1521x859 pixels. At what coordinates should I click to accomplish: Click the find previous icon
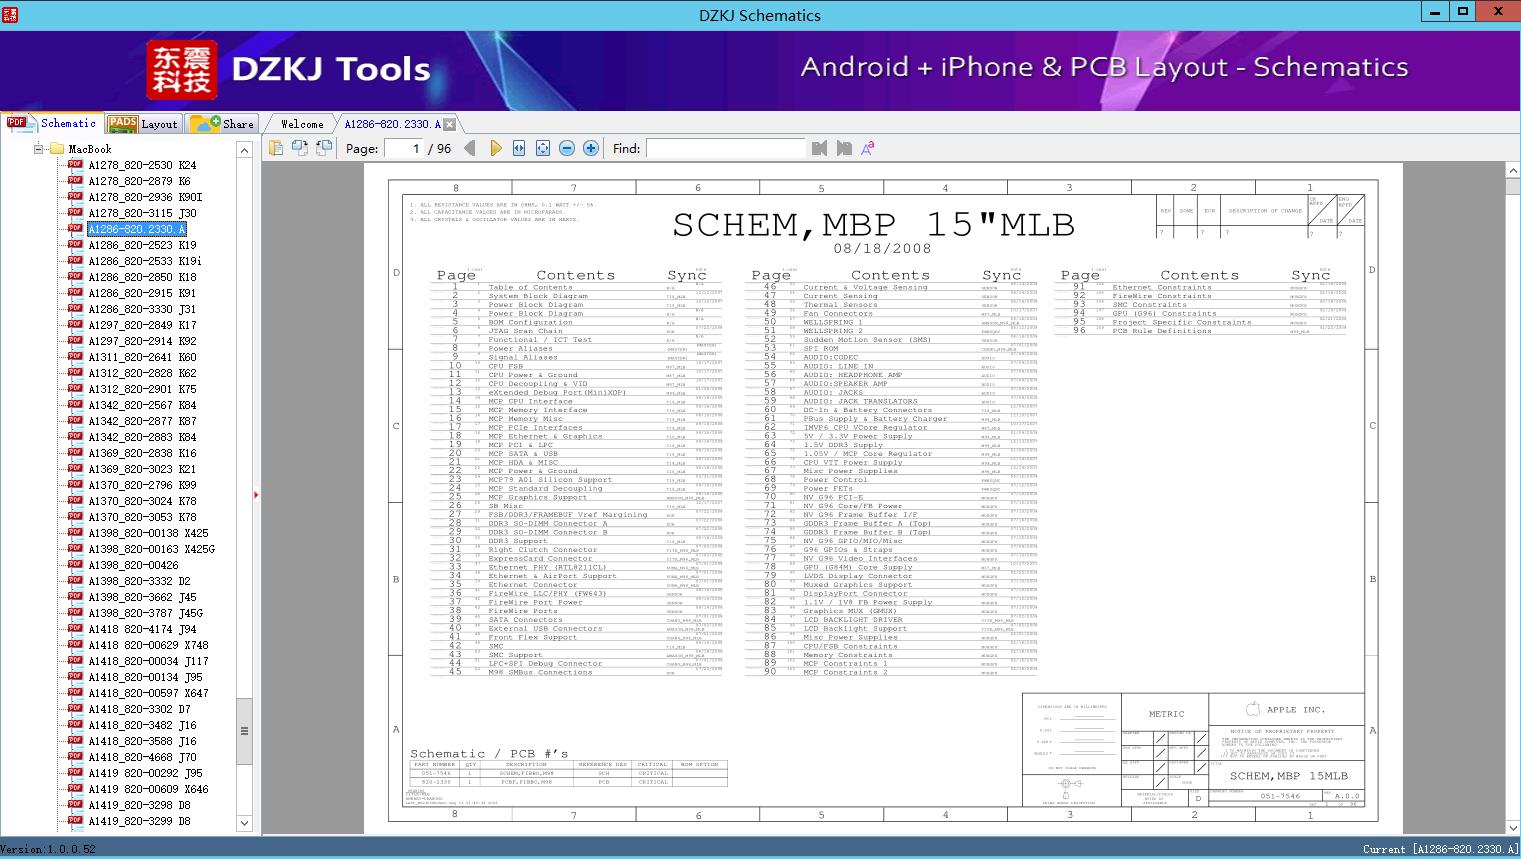coord(820,148)
